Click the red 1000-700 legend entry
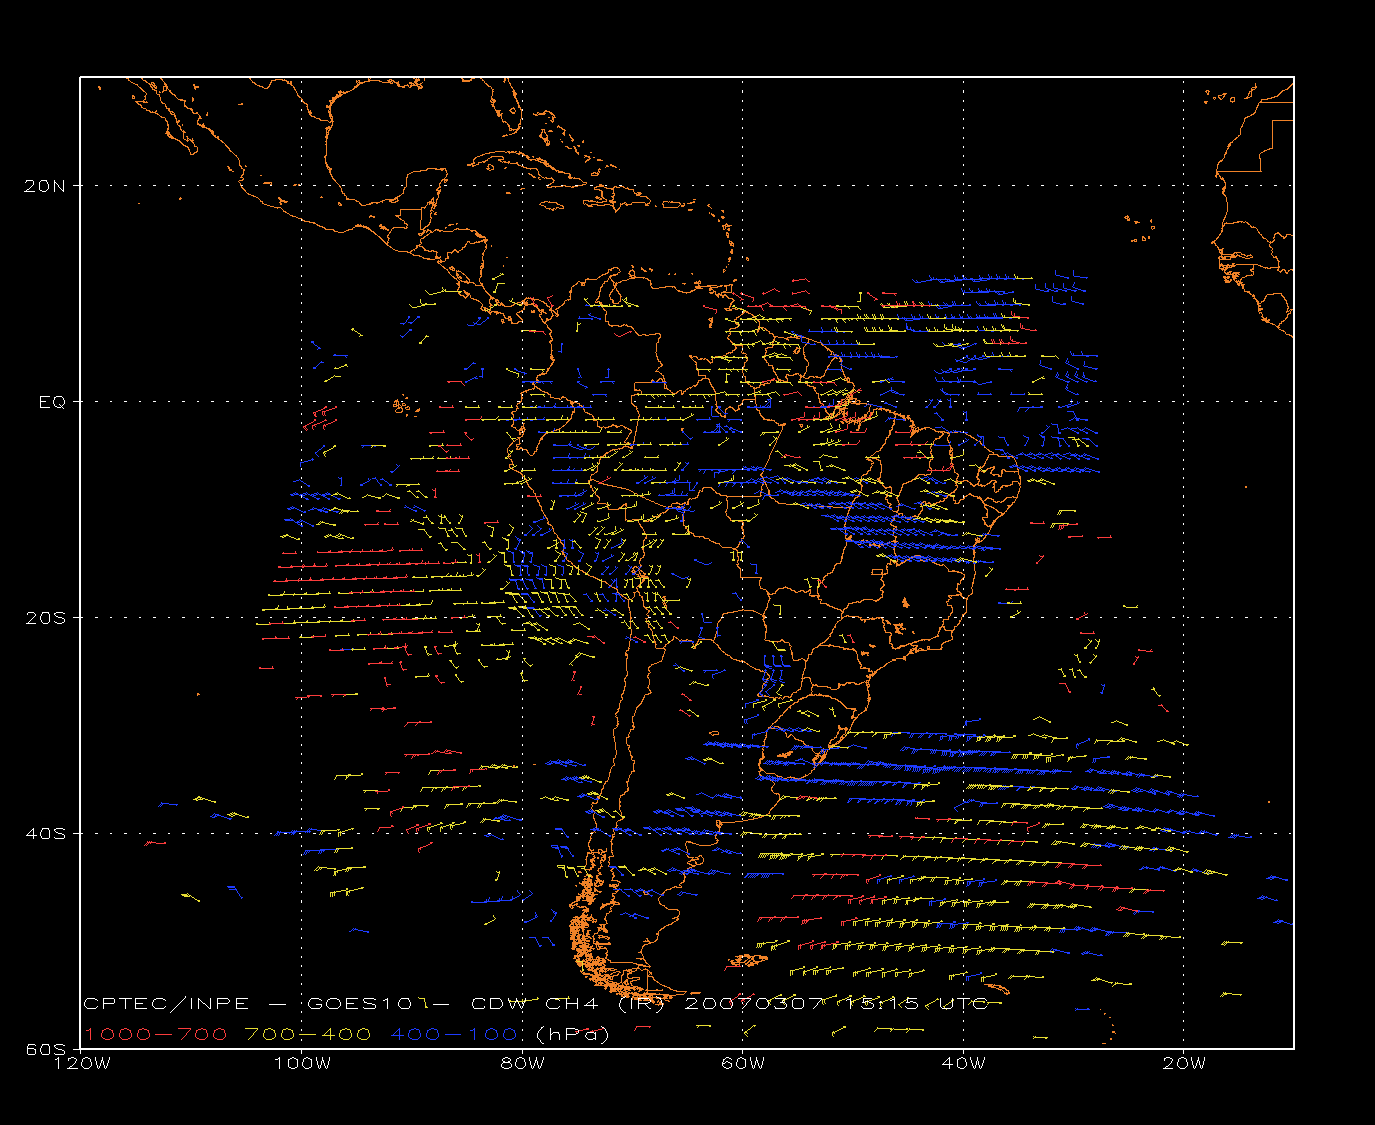 [155, 1034]
